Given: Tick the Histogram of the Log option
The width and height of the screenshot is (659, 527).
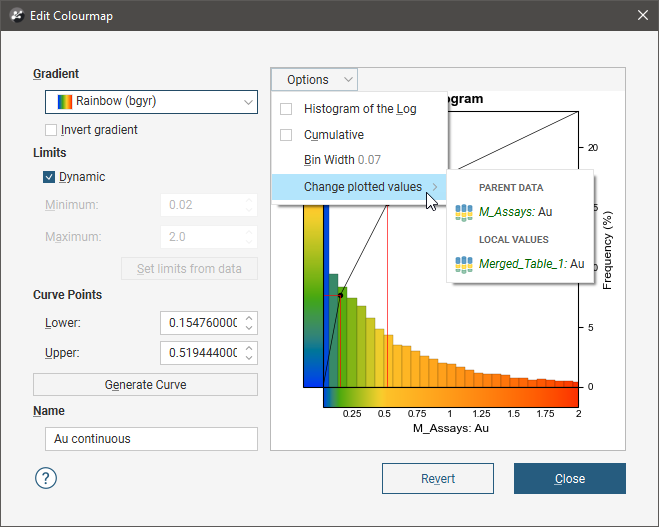Looking at the screenshot, I should (x=286, y=109).
